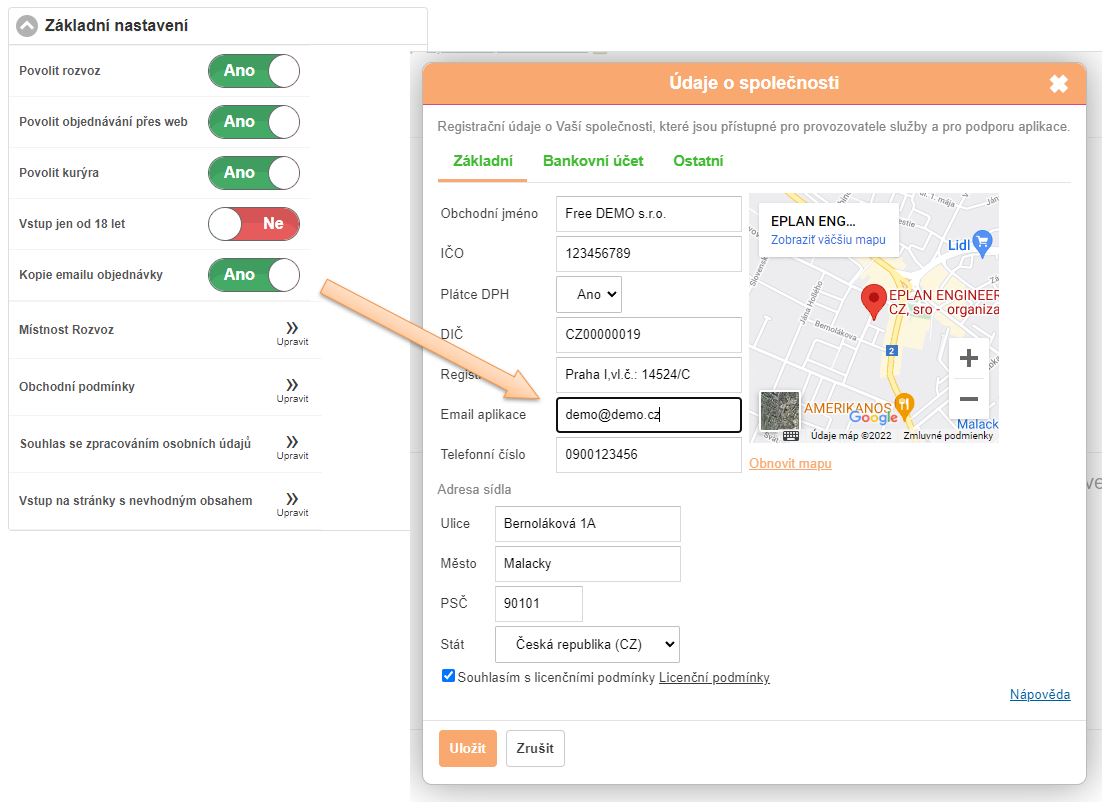Click the Email aplikace input field
This screenshot has width=1112, height=812.
tap(648, 415)
